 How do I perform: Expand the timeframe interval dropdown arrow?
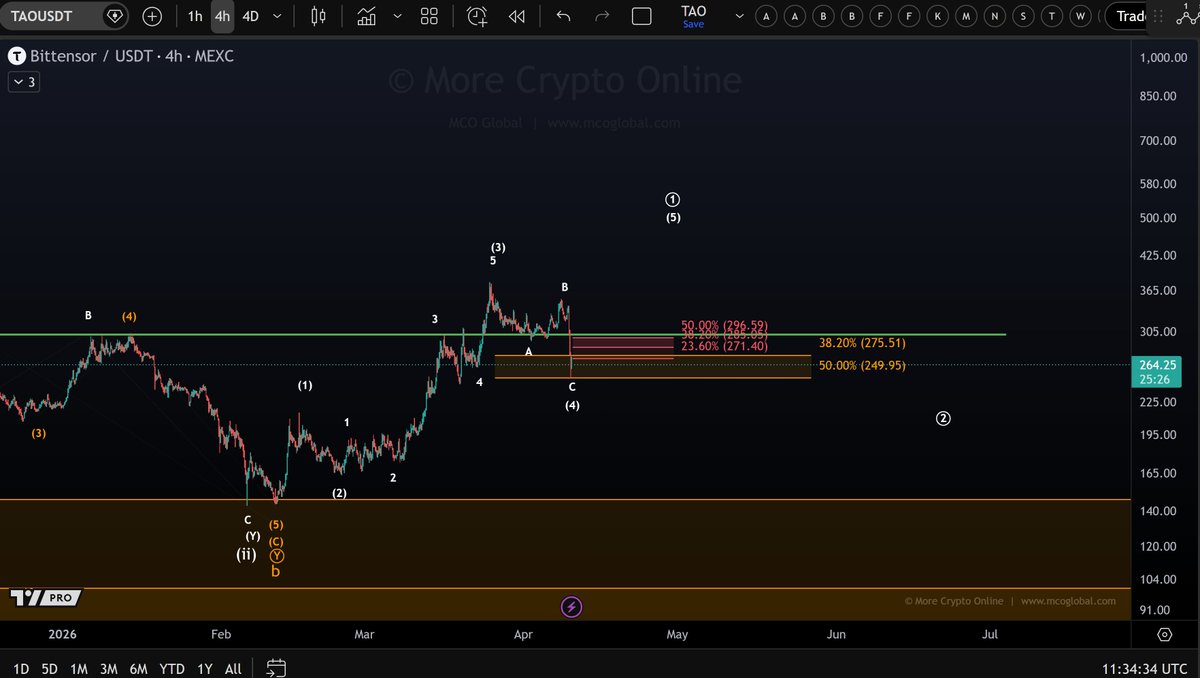(x=277, y=16)
